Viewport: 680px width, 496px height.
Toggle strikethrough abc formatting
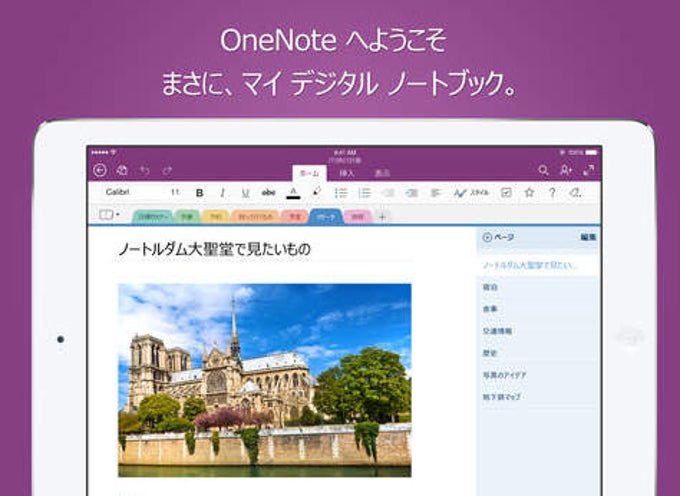click(x=268, y=193)
